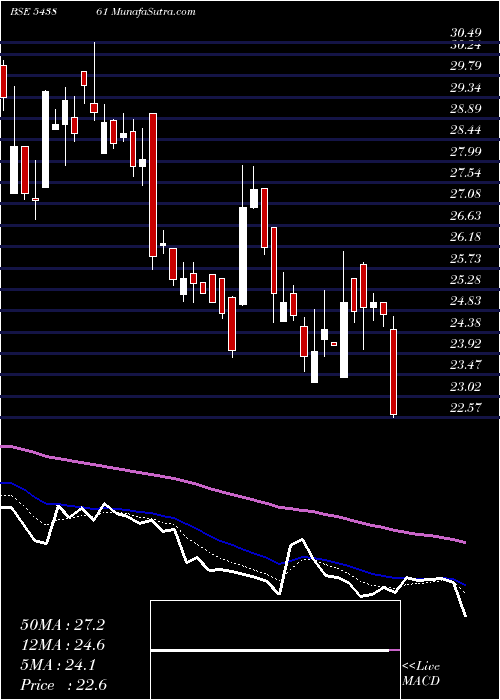Click the last large red candlestick
The width and height of the screenshot is (500, 700).
click(394, 371)
